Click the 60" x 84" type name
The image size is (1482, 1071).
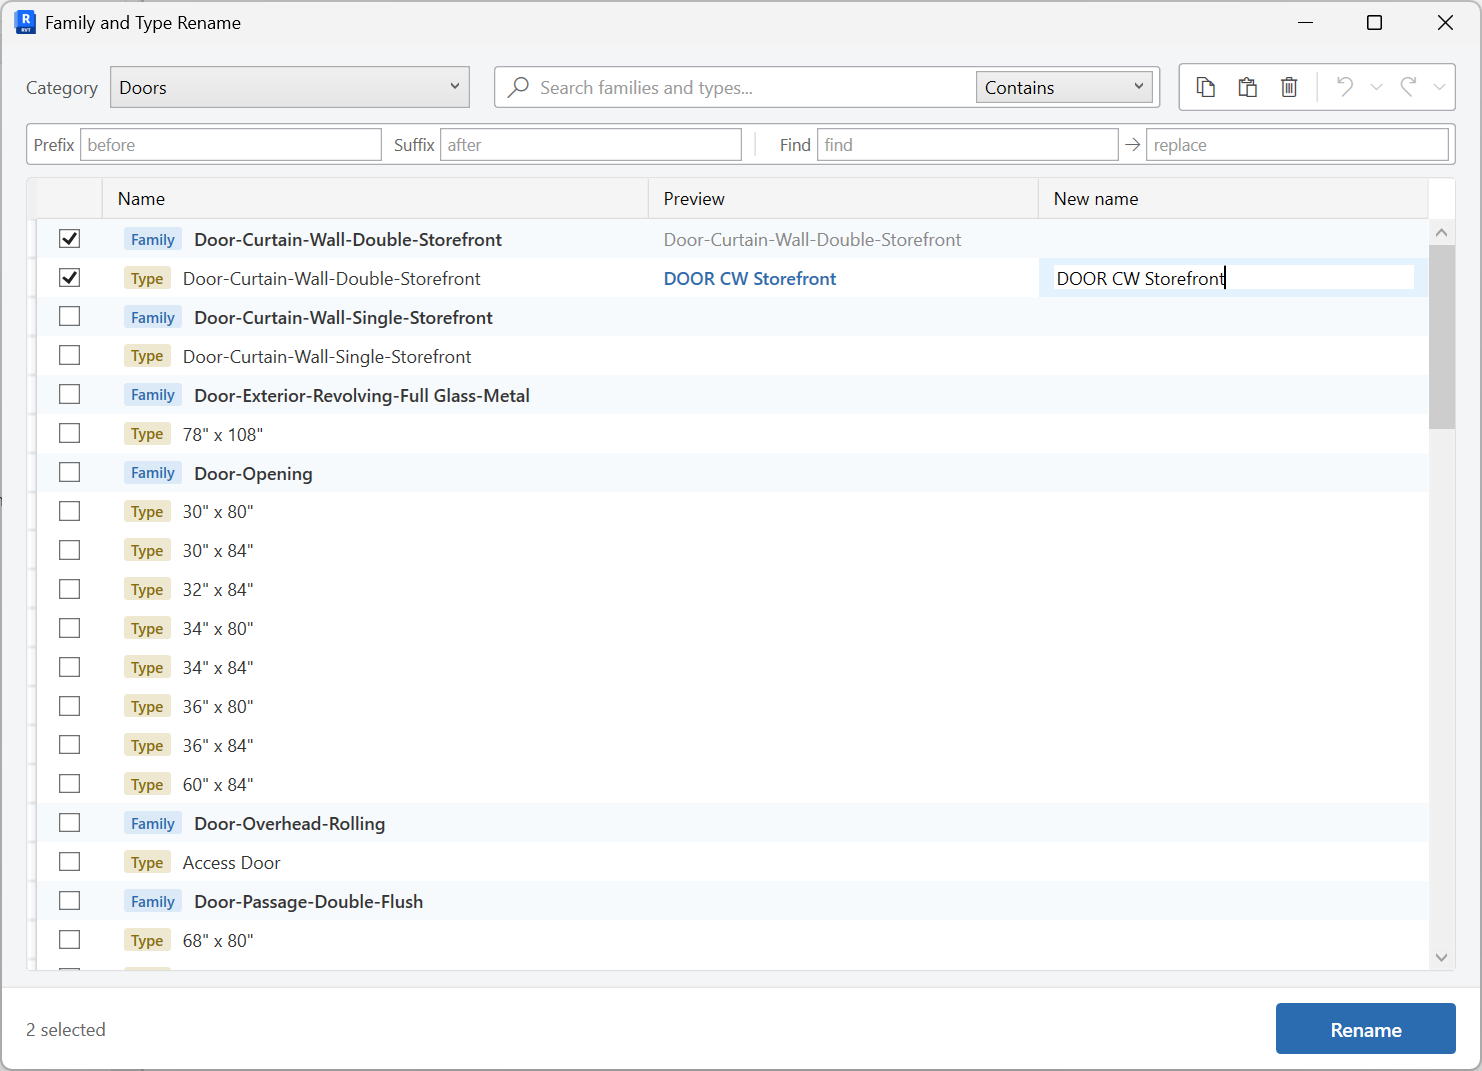218,785
